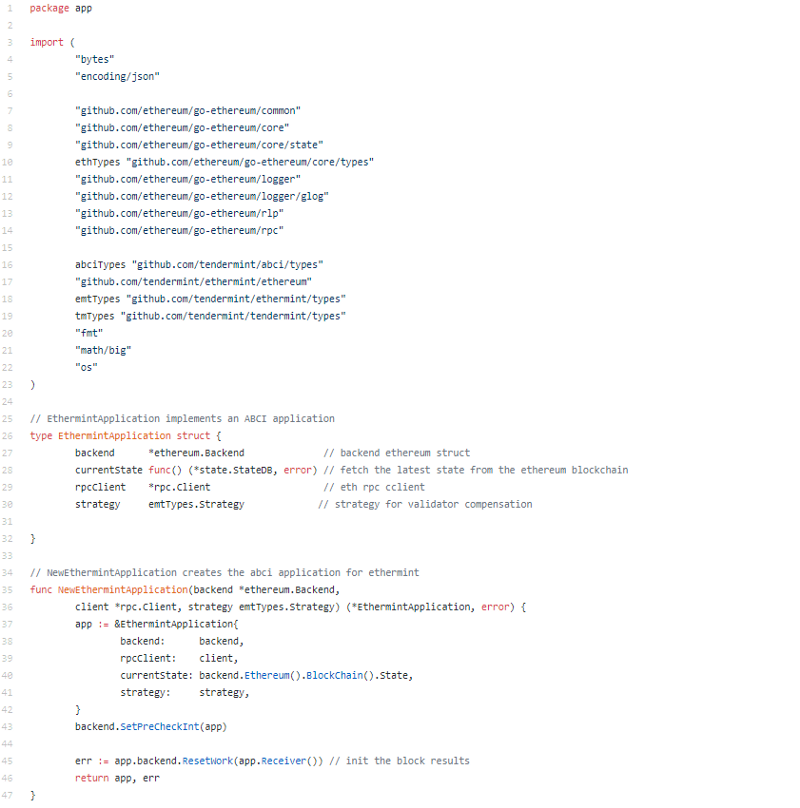Click the 'package' keyword on the first line
Image resolution: width=800 pixels, height=808 pixels.
click(49, 9)
